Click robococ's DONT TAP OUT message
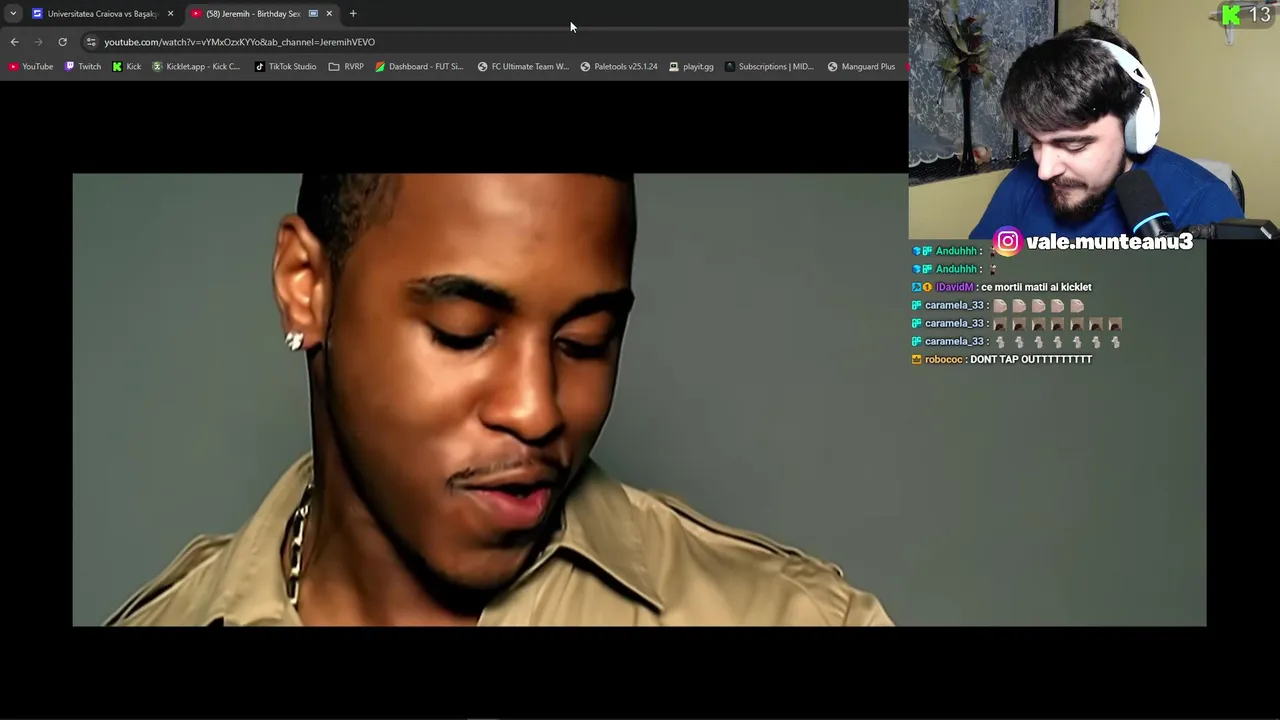 1002,359
